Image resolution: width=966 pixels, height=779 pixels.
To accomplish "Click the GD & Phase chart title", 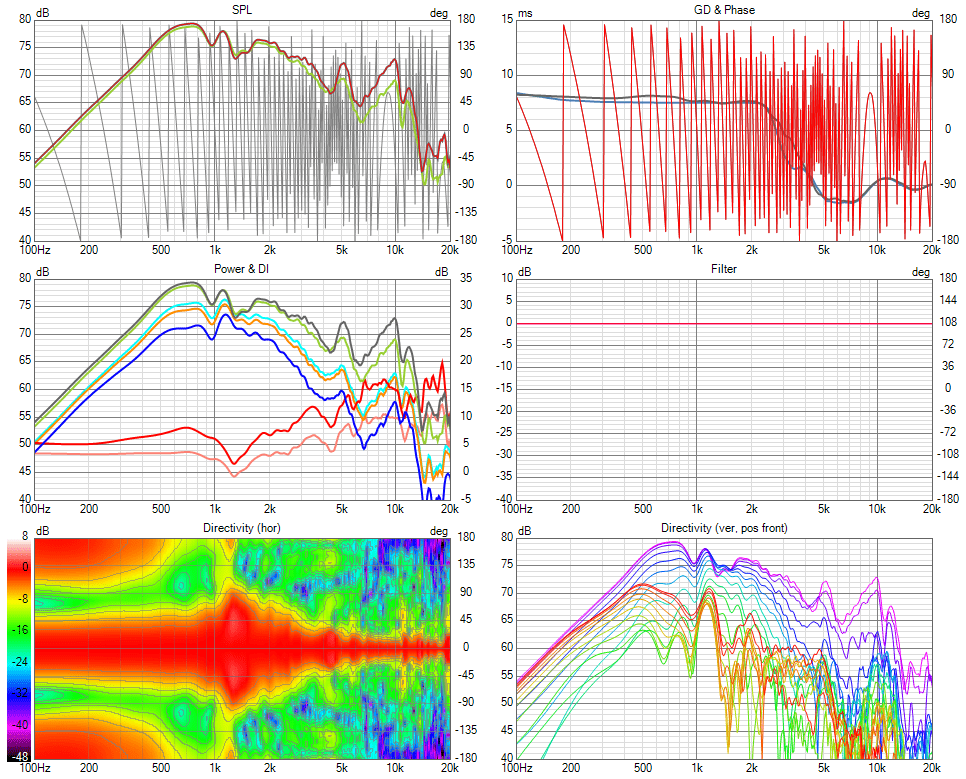I will (724, 10).
